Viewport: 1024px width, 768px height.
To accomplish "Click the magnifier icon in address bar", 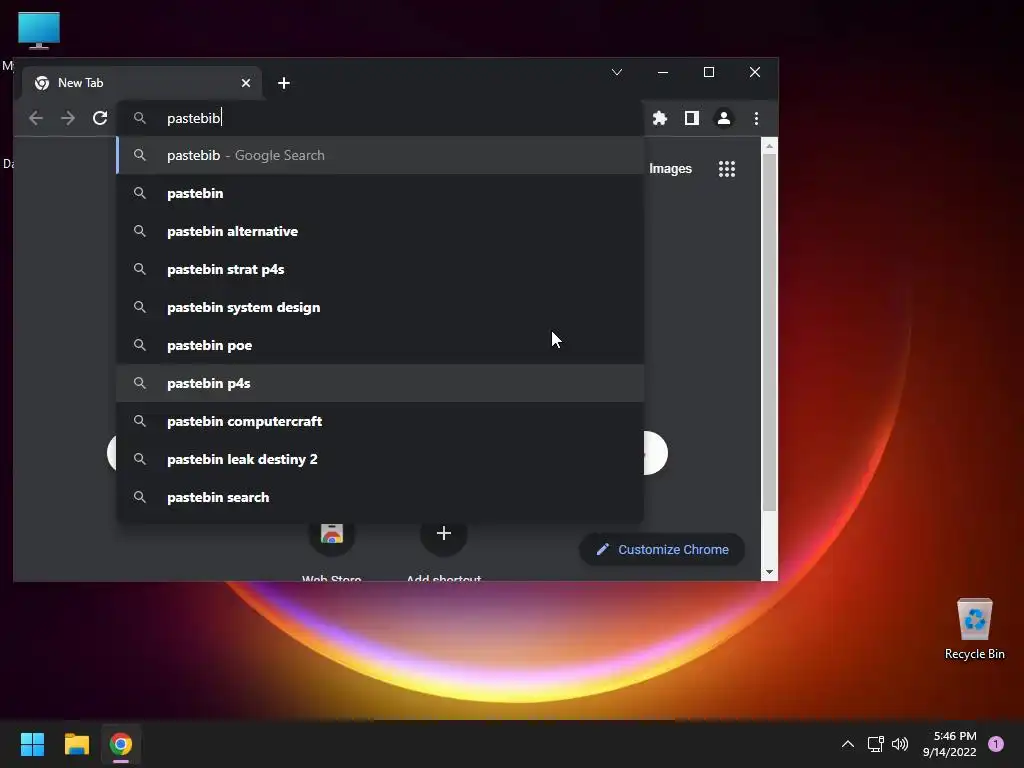I will coord(140,118).
